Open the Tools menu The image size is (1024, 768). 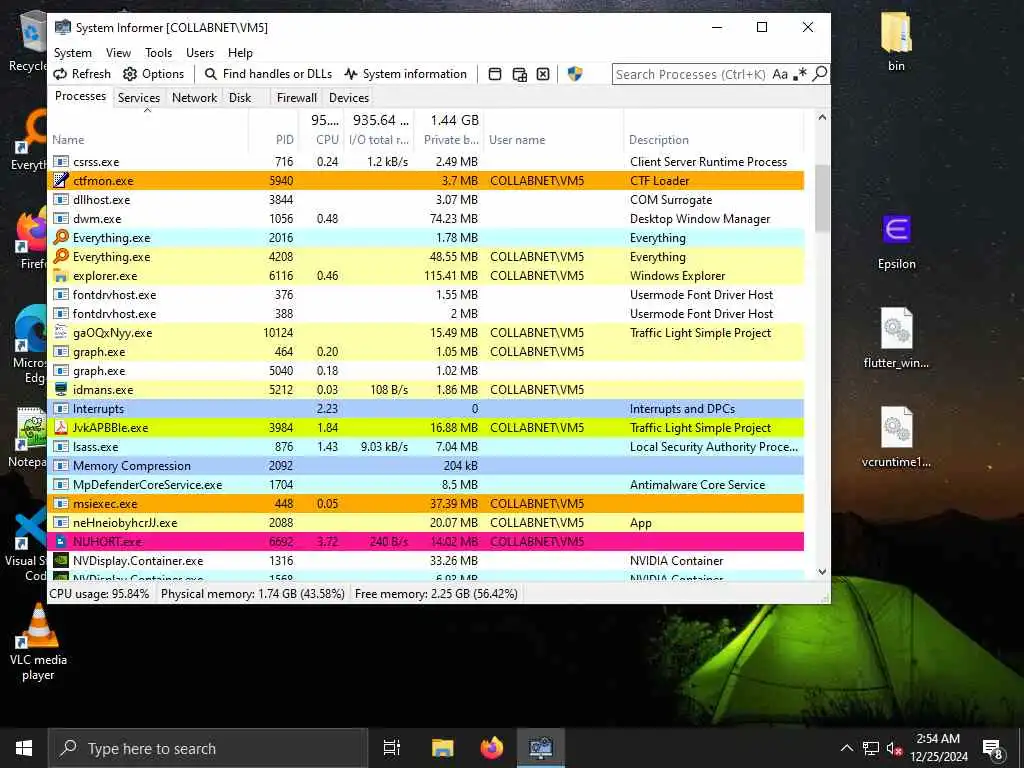pyautogui.click(x=158, y=53)
